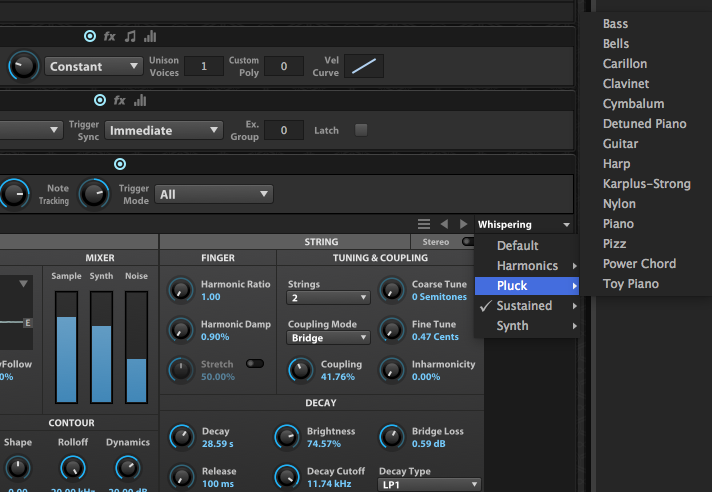Screen dimensions: 712x492
Task: Click the bar graph icon above Trigger Sync
Action: pyautogui.click(x=140, y=100)
